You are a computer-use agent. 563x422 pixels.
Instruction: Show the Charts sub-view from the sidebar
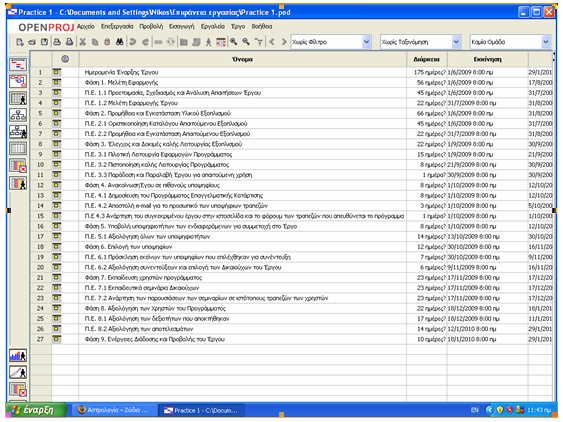click(18, 372)
